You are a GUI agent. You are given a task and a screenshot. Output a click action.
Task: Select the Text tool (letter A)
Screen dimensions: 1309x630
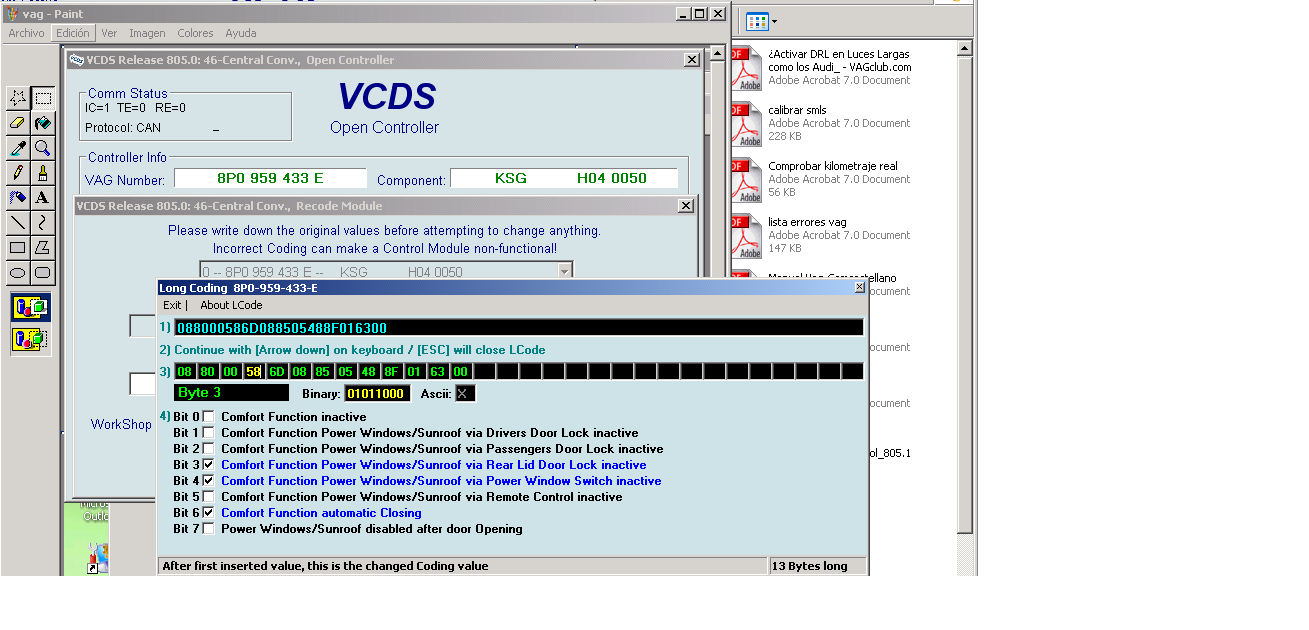(43, 198)
